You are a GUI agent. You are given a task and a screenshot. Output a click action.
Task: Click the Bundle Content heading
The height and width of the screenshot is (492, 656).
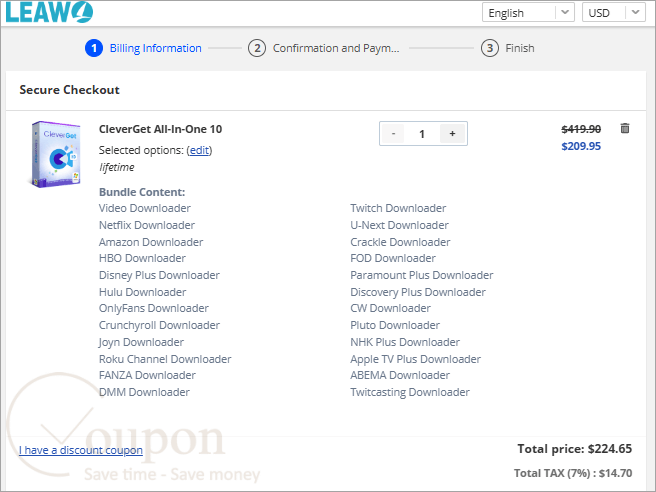coord(142,192)
